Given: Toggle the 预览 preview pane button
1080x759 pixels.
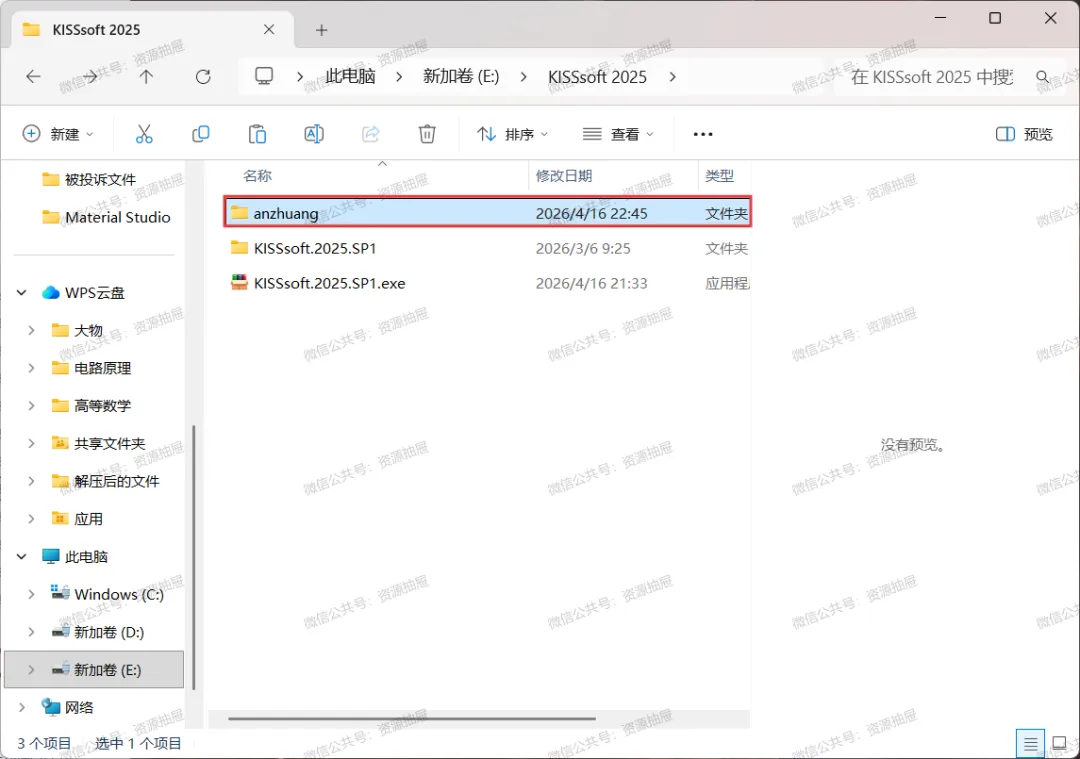Looking at the screenshot, I should 1024,134.
